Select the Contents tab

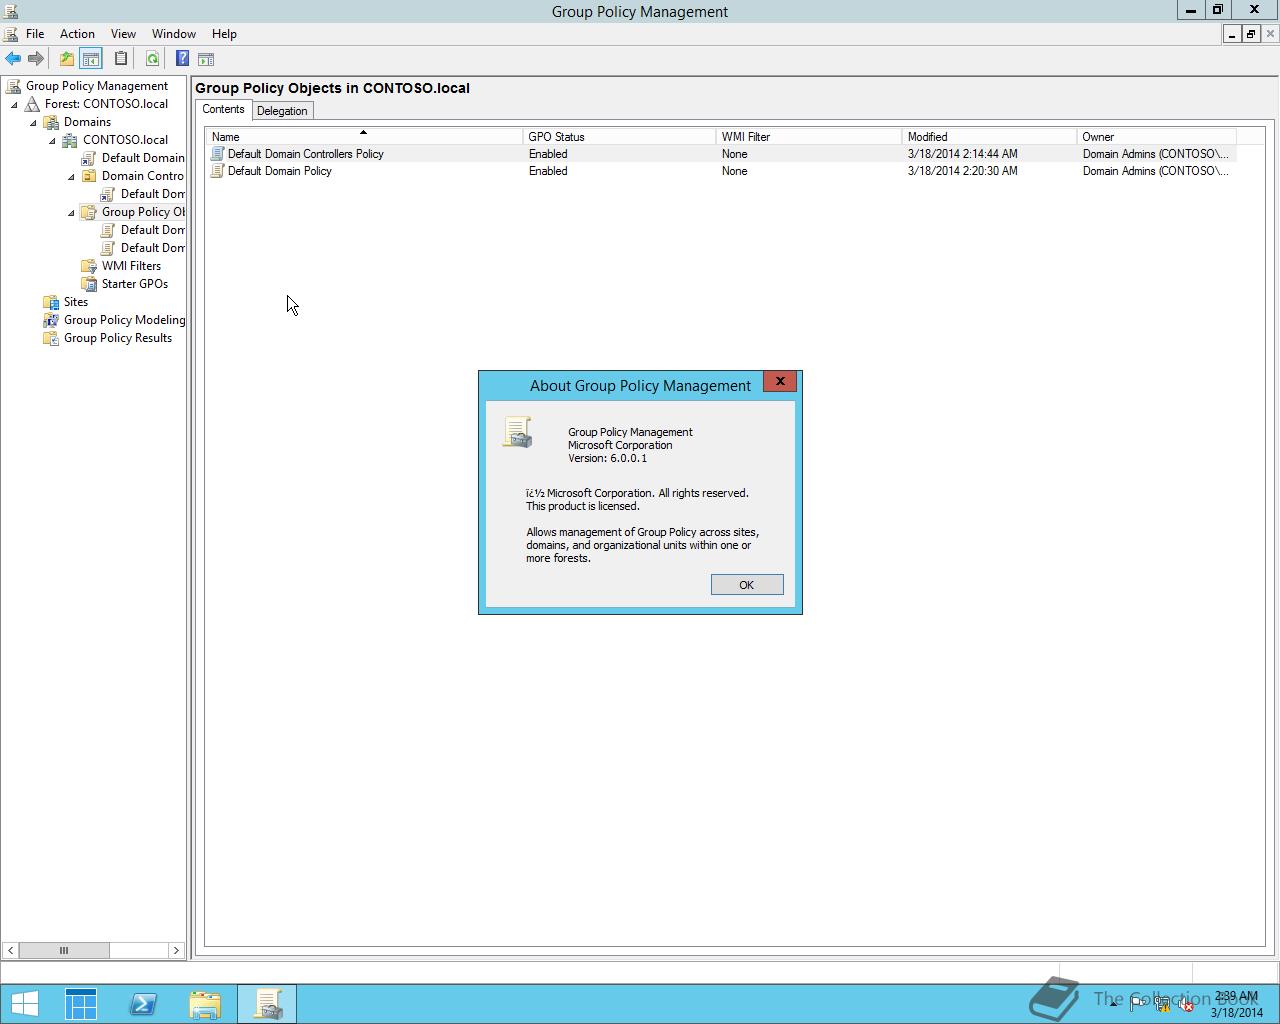(223, 109)
